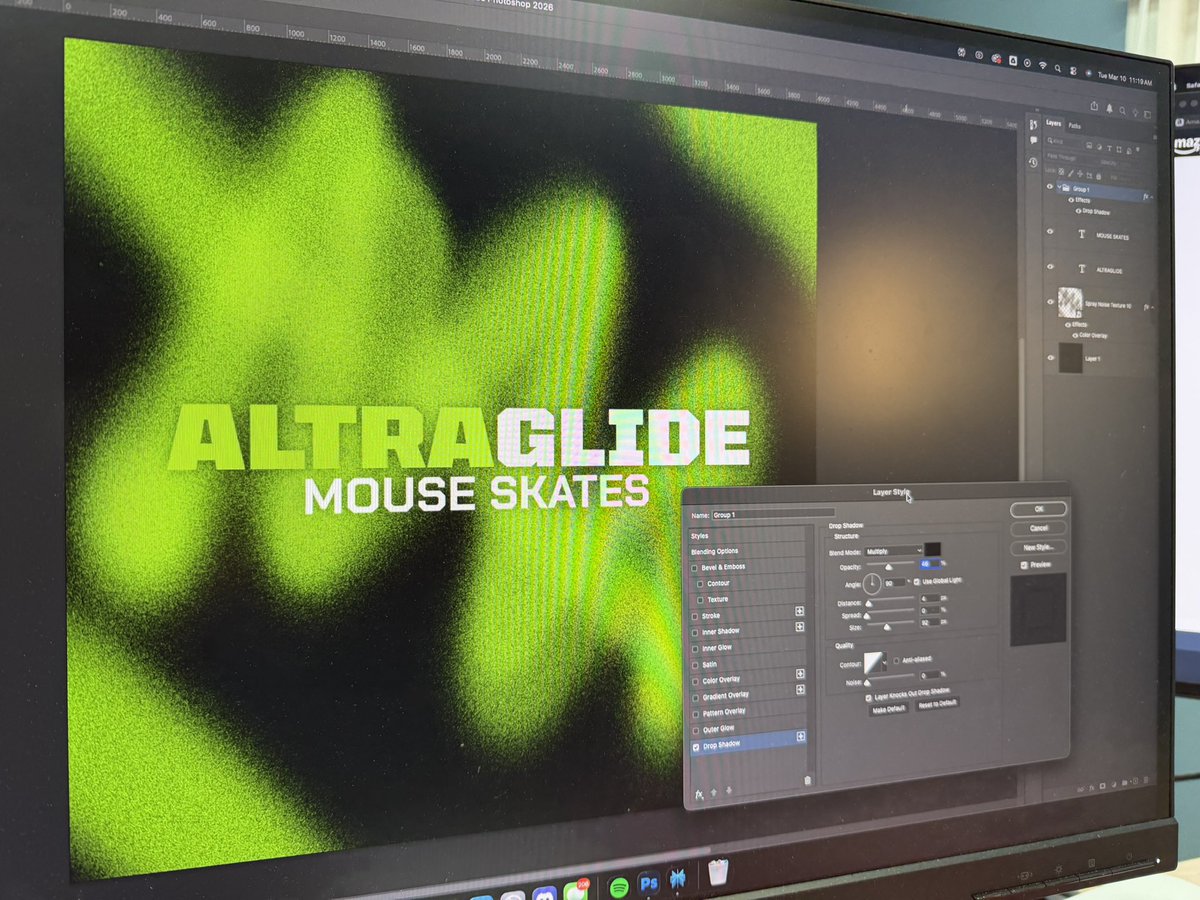Click the fx menu icon in dialog
This screenshot has width=1200, height=900.
(699, 794)
